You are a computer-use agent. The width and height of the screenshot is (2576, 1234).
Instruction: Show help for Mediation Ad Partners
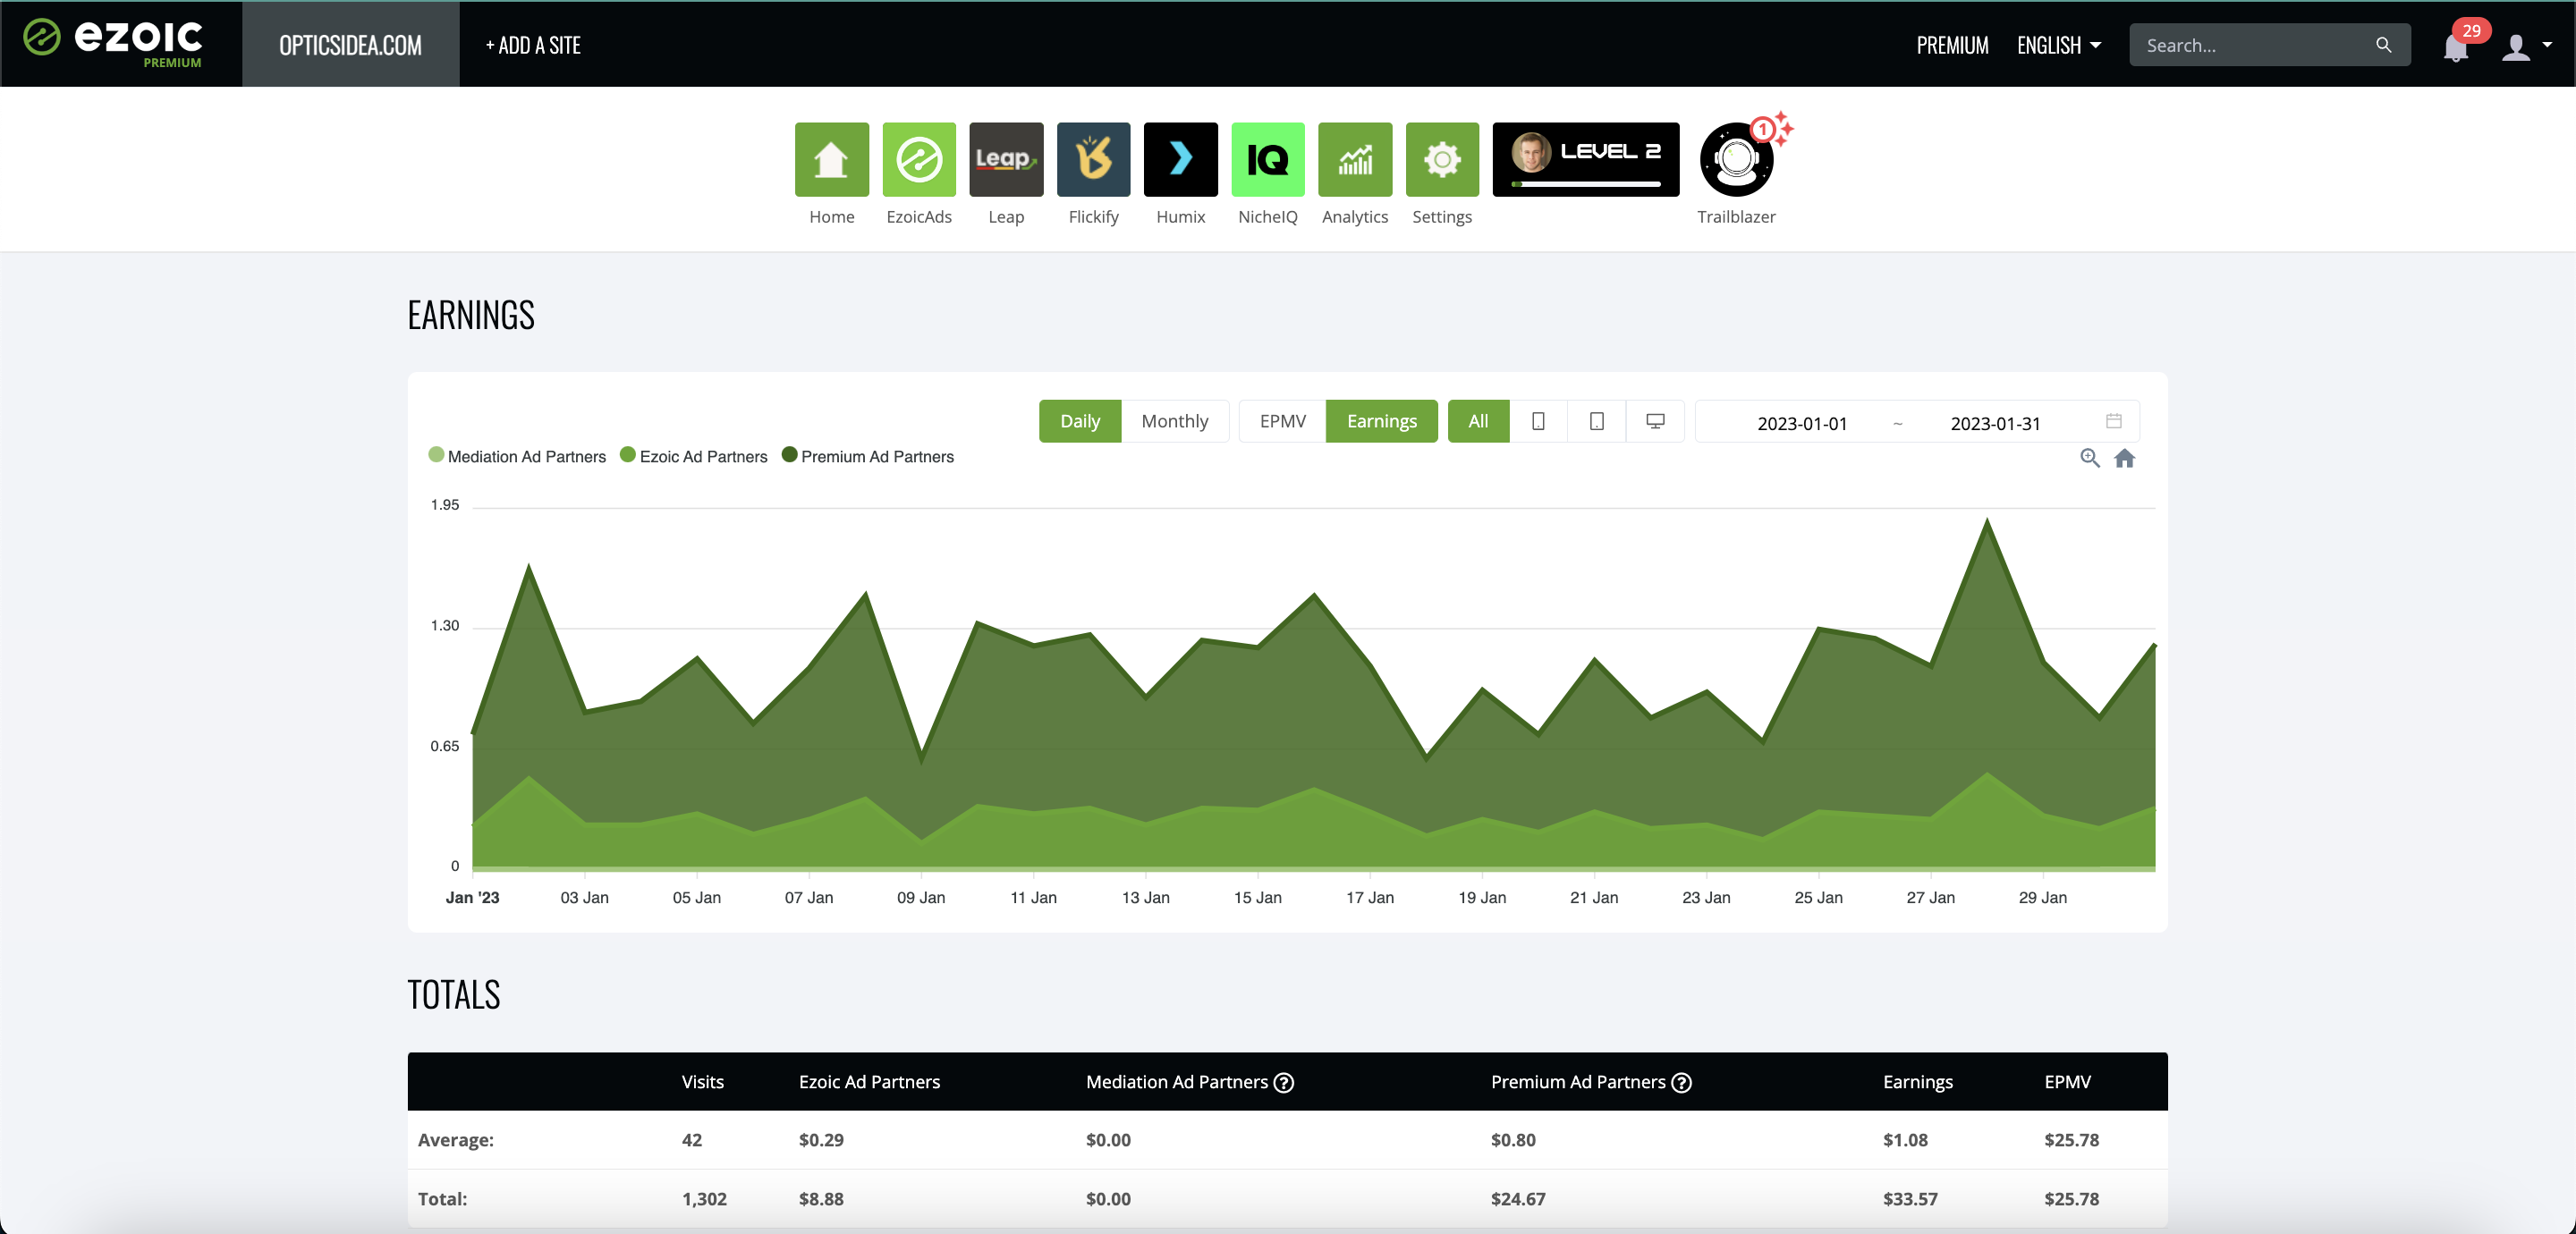pyautogui.click(x=1284, y=1082)
